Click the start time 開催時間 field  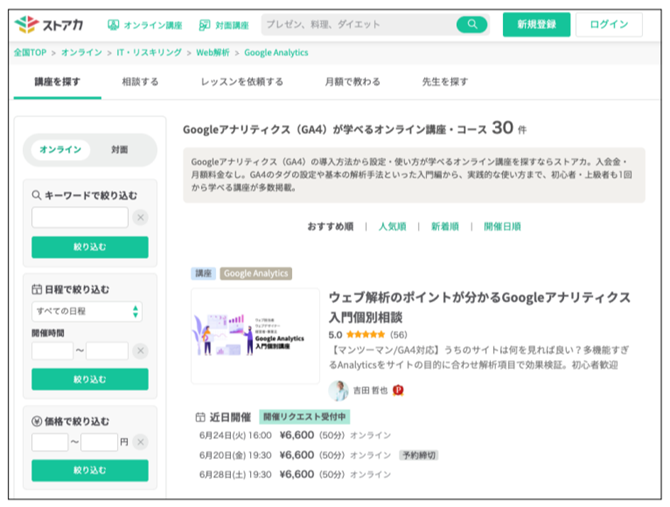(x=52, y=351)
